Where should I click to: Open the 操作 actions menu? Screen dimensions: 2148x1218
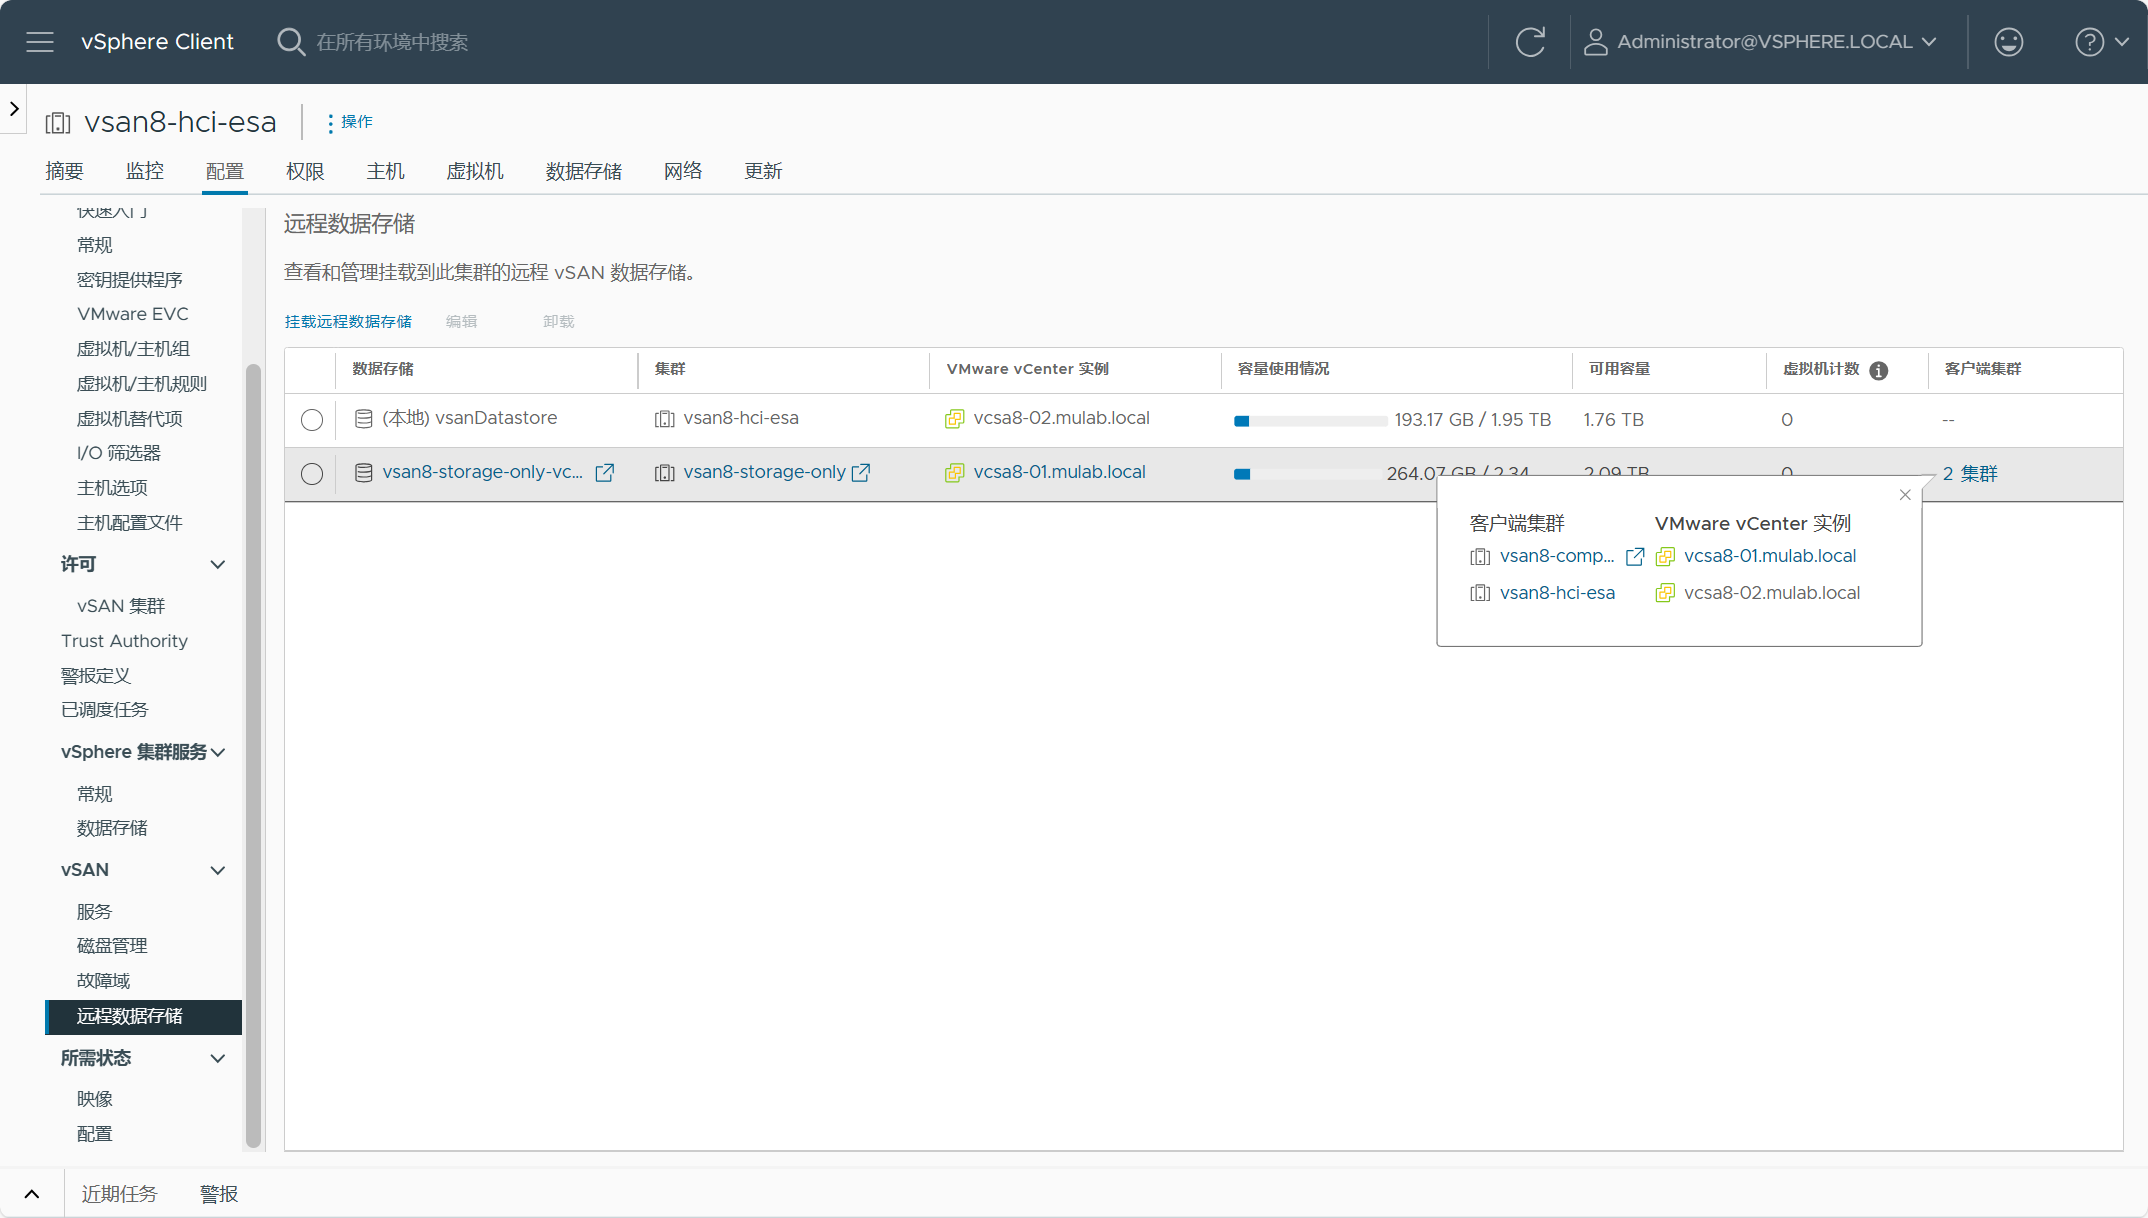point(350,122)
